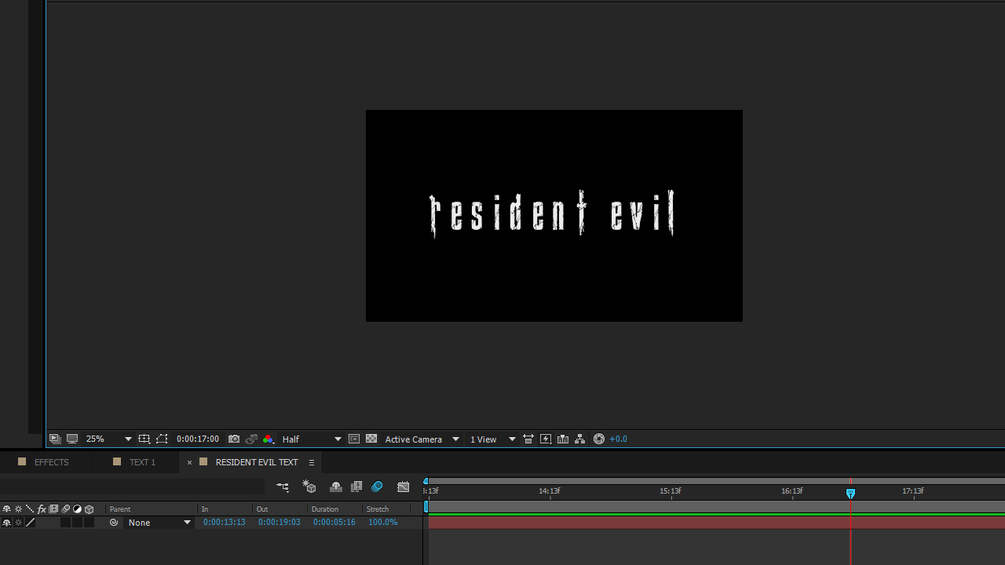The image size is (1005, 565).
Task: Toggle the Region of Interest icon
Action: click(354, 439)
